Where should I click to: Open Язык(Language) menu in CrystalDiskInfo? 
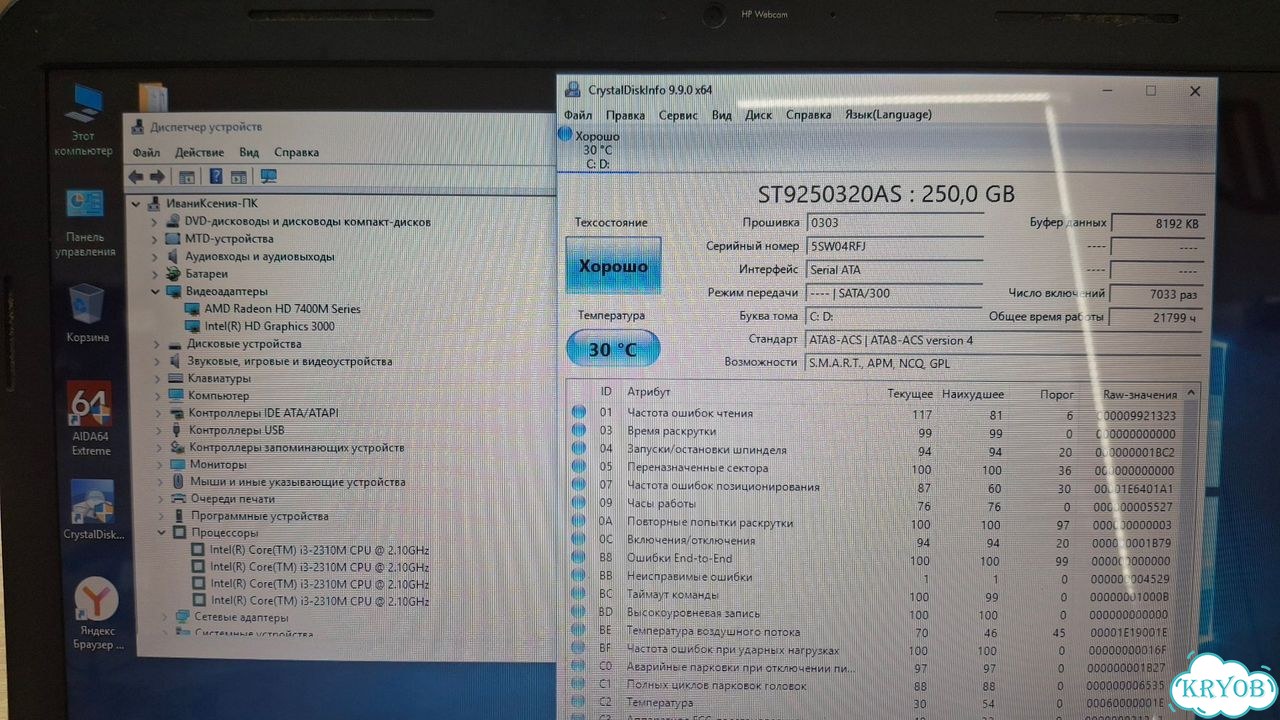coord(888,115)
